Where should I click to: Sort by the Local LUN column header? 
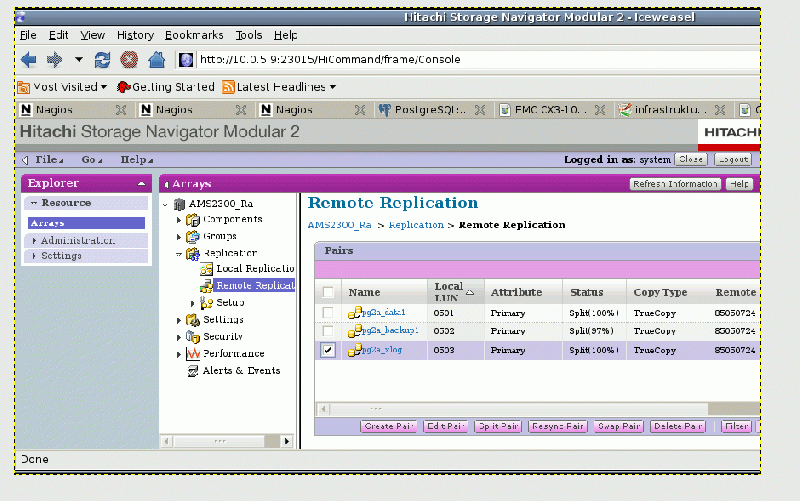coord(455,292)
